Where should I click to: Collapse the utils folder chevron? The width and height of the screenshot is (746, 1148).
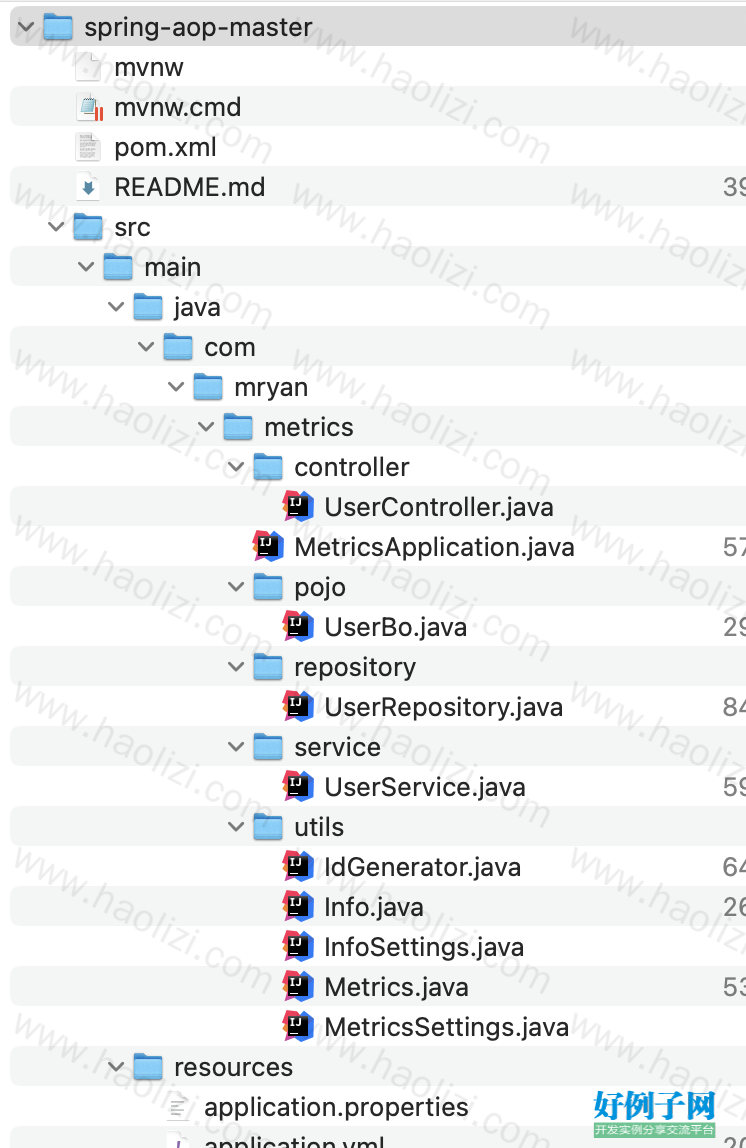click(236, 827)
